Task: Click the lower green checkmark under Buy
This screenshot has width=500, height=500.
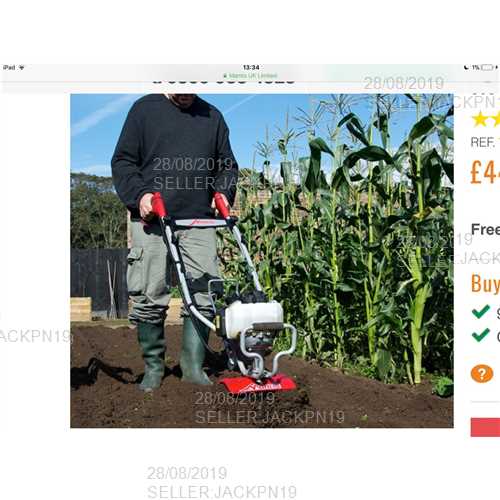Action: pyautogui.click(x=481, y=335)
